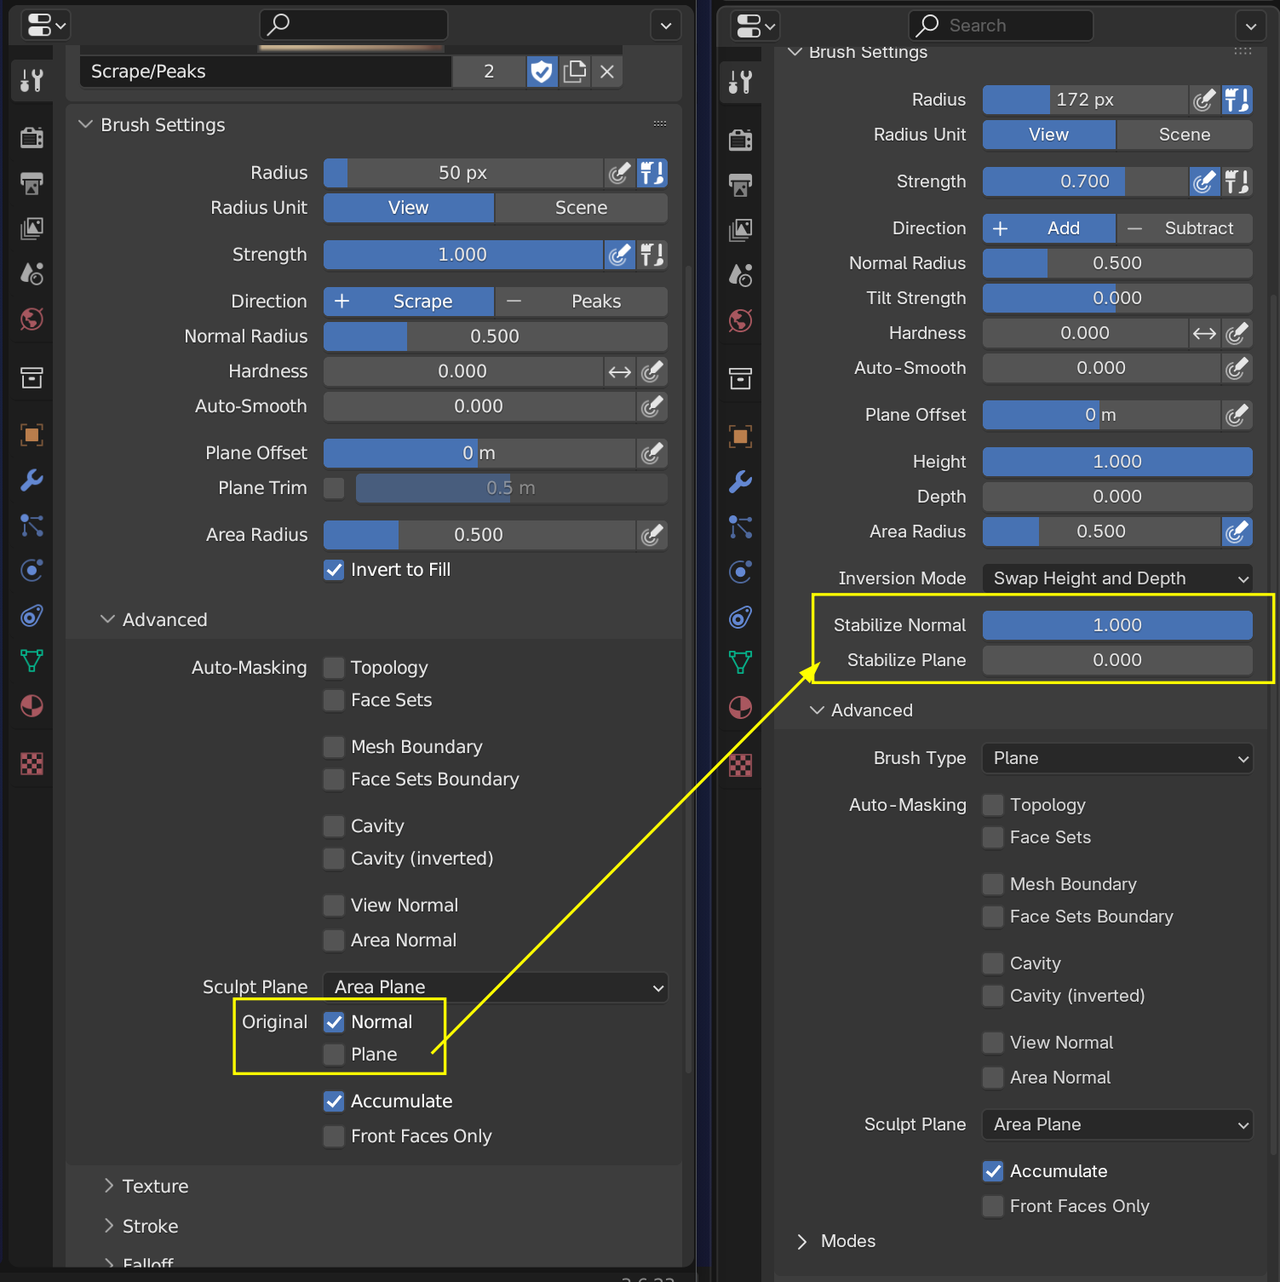Uncheck the Invert to Fill checkbox
The image size is (1280, 1282).
click(x=334, y=570)
